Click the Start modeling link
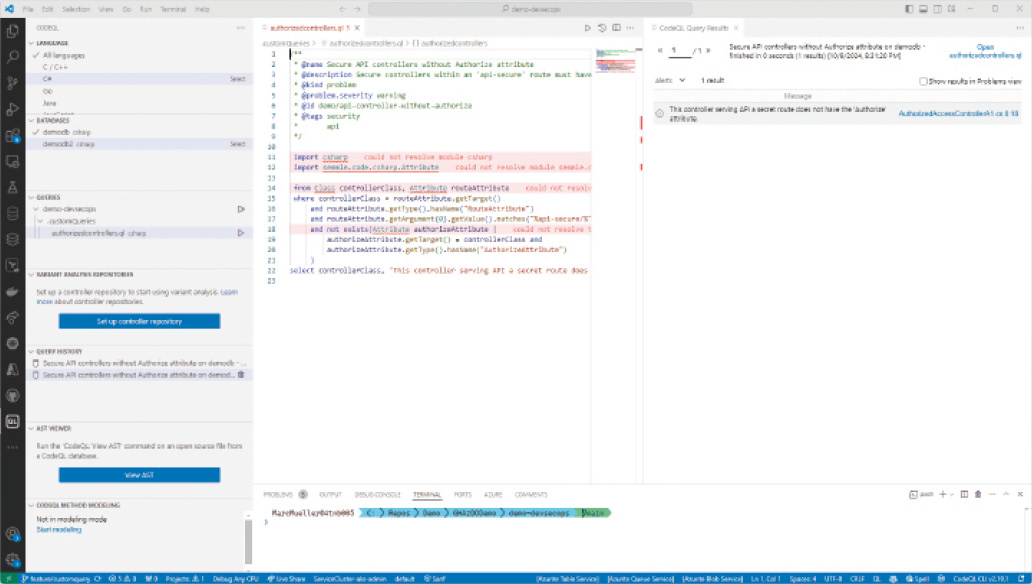The width and height of the screenshot is (1032, 584). point(59,530)
